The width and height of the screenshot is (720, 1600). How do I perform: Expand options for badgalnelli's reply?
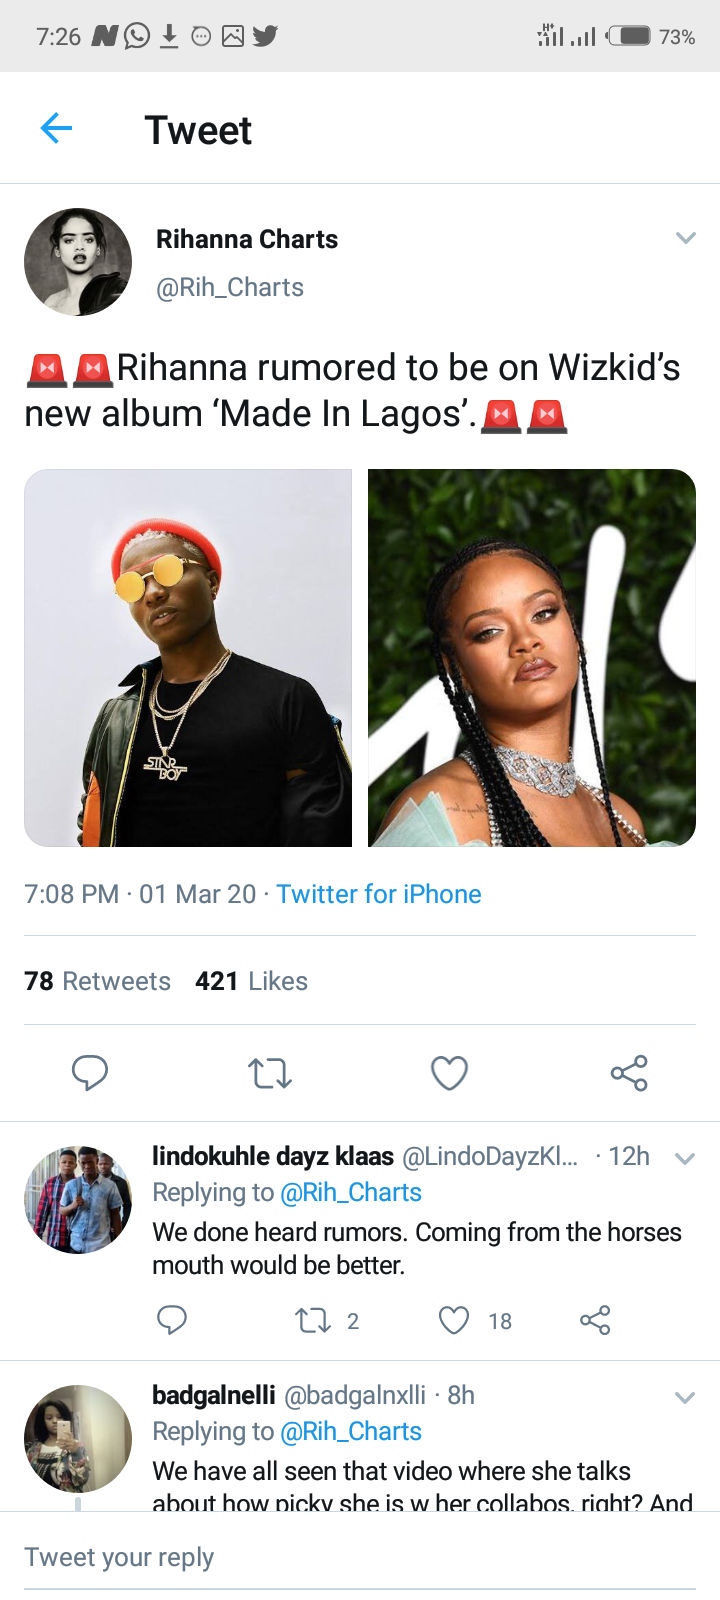pos(685,1397)
